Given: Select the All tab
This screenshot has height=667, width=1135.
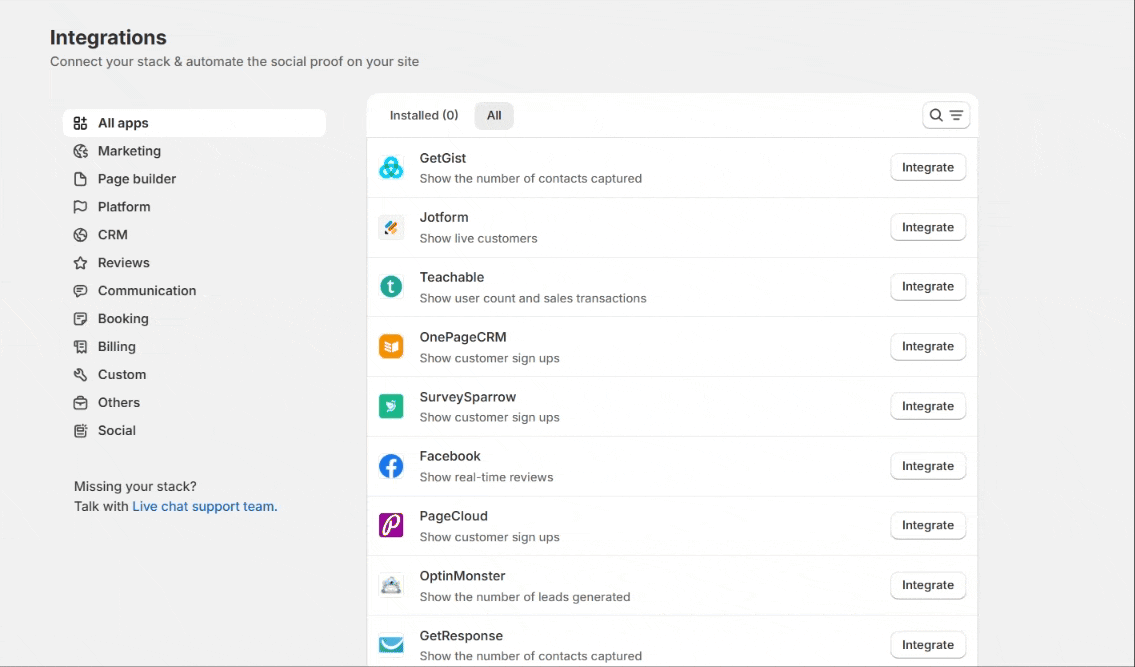Looking at the screenshot, I should coord(494,115).
